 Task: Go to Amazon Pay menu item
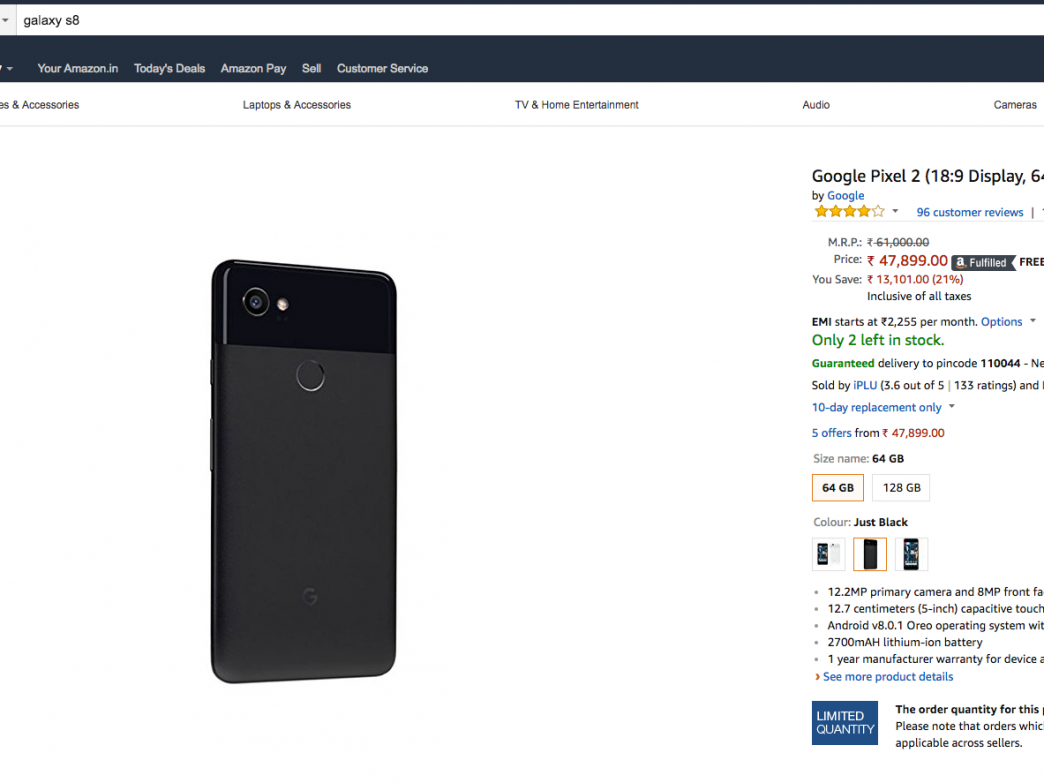[x=253, y=69]
